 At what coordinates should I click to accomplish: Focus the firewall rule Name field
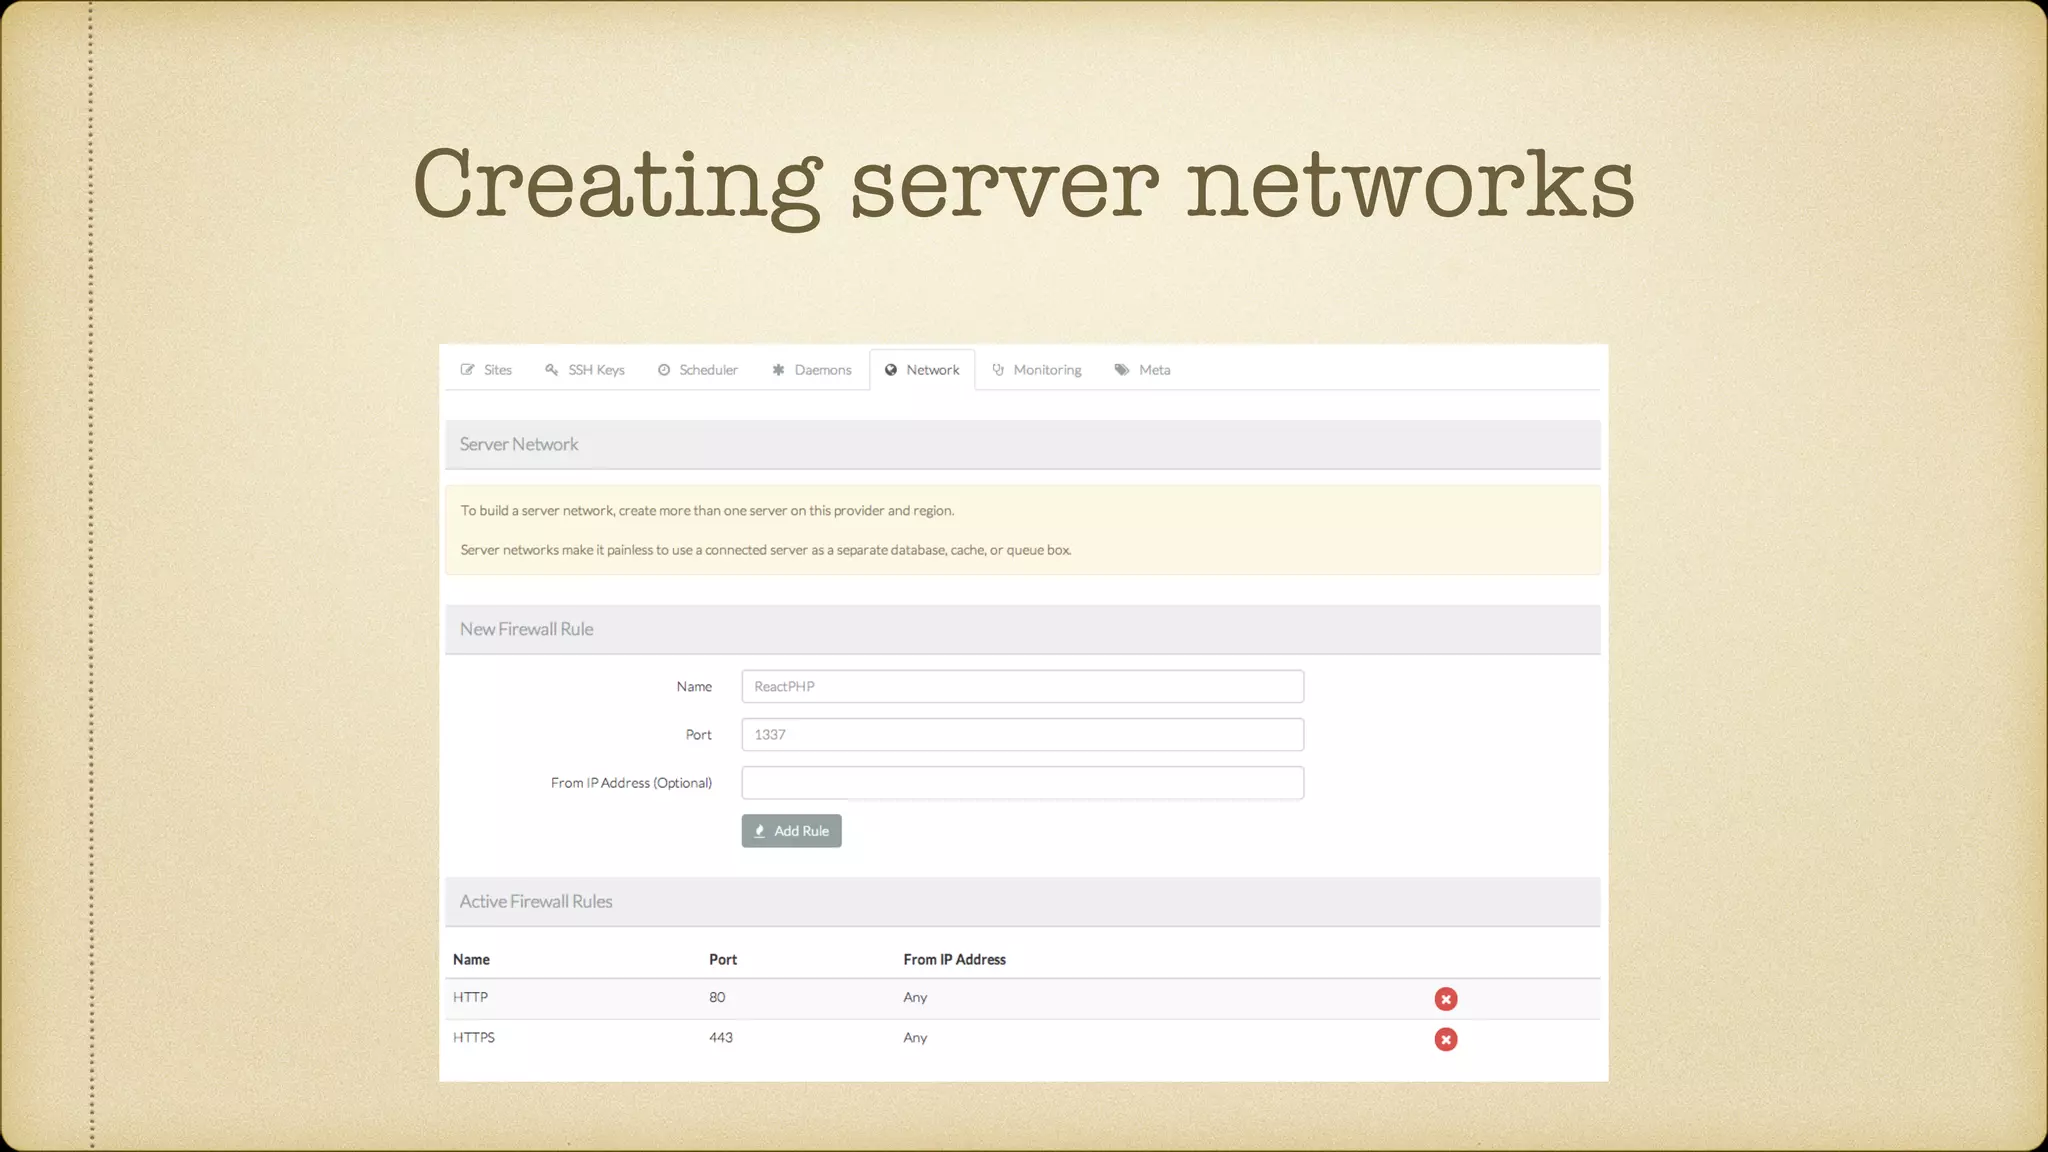(x=1022, y=687)
